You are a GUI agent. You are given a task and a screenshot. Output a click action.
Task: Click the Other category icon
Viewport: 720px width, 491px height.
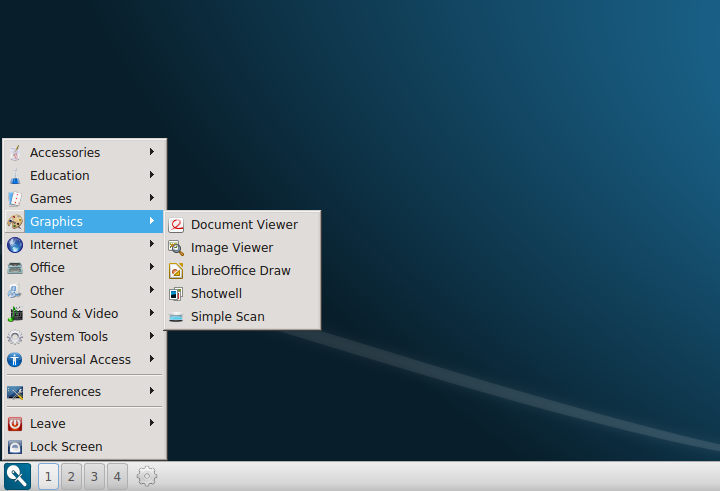(15, 290)
